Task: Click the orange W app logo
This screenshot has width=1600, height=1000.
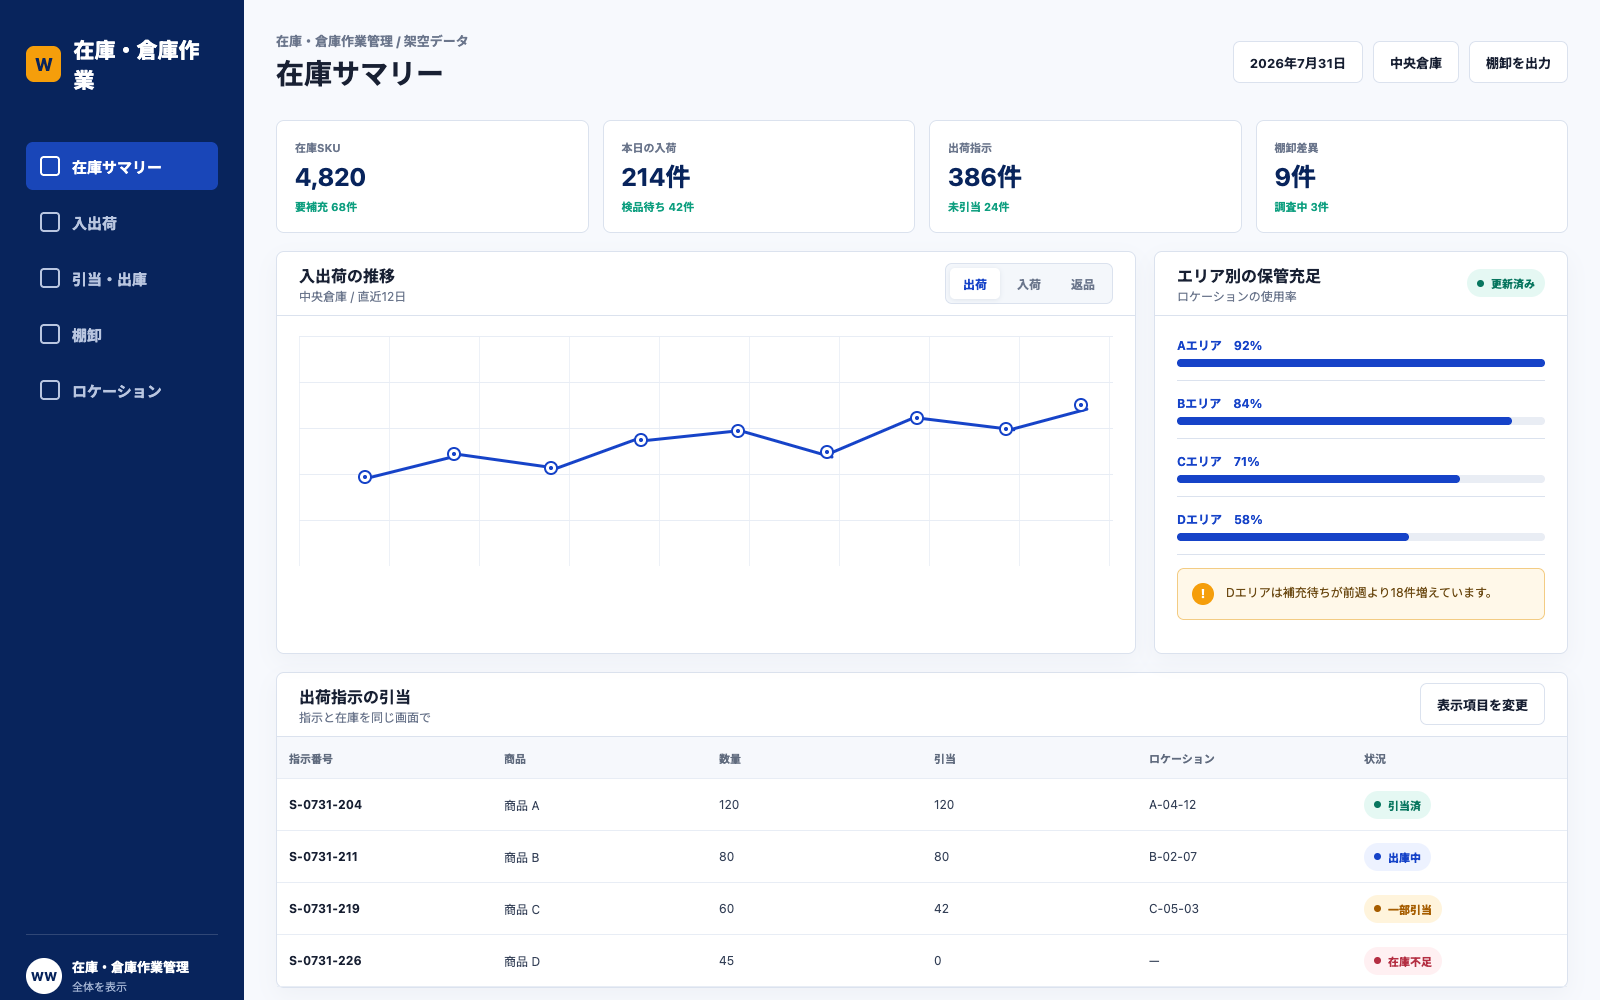Action: (43, 64)
